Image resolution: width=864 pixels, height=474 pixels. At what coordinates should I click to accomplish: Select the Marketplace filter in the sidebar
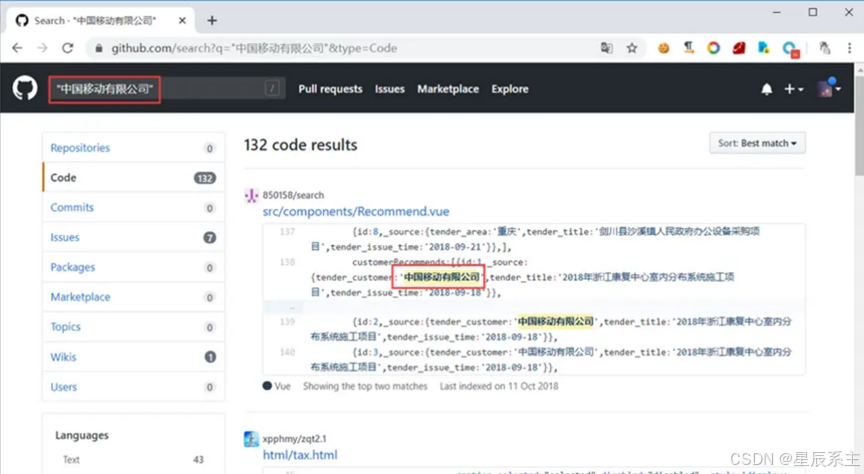[x=133, y=297]
